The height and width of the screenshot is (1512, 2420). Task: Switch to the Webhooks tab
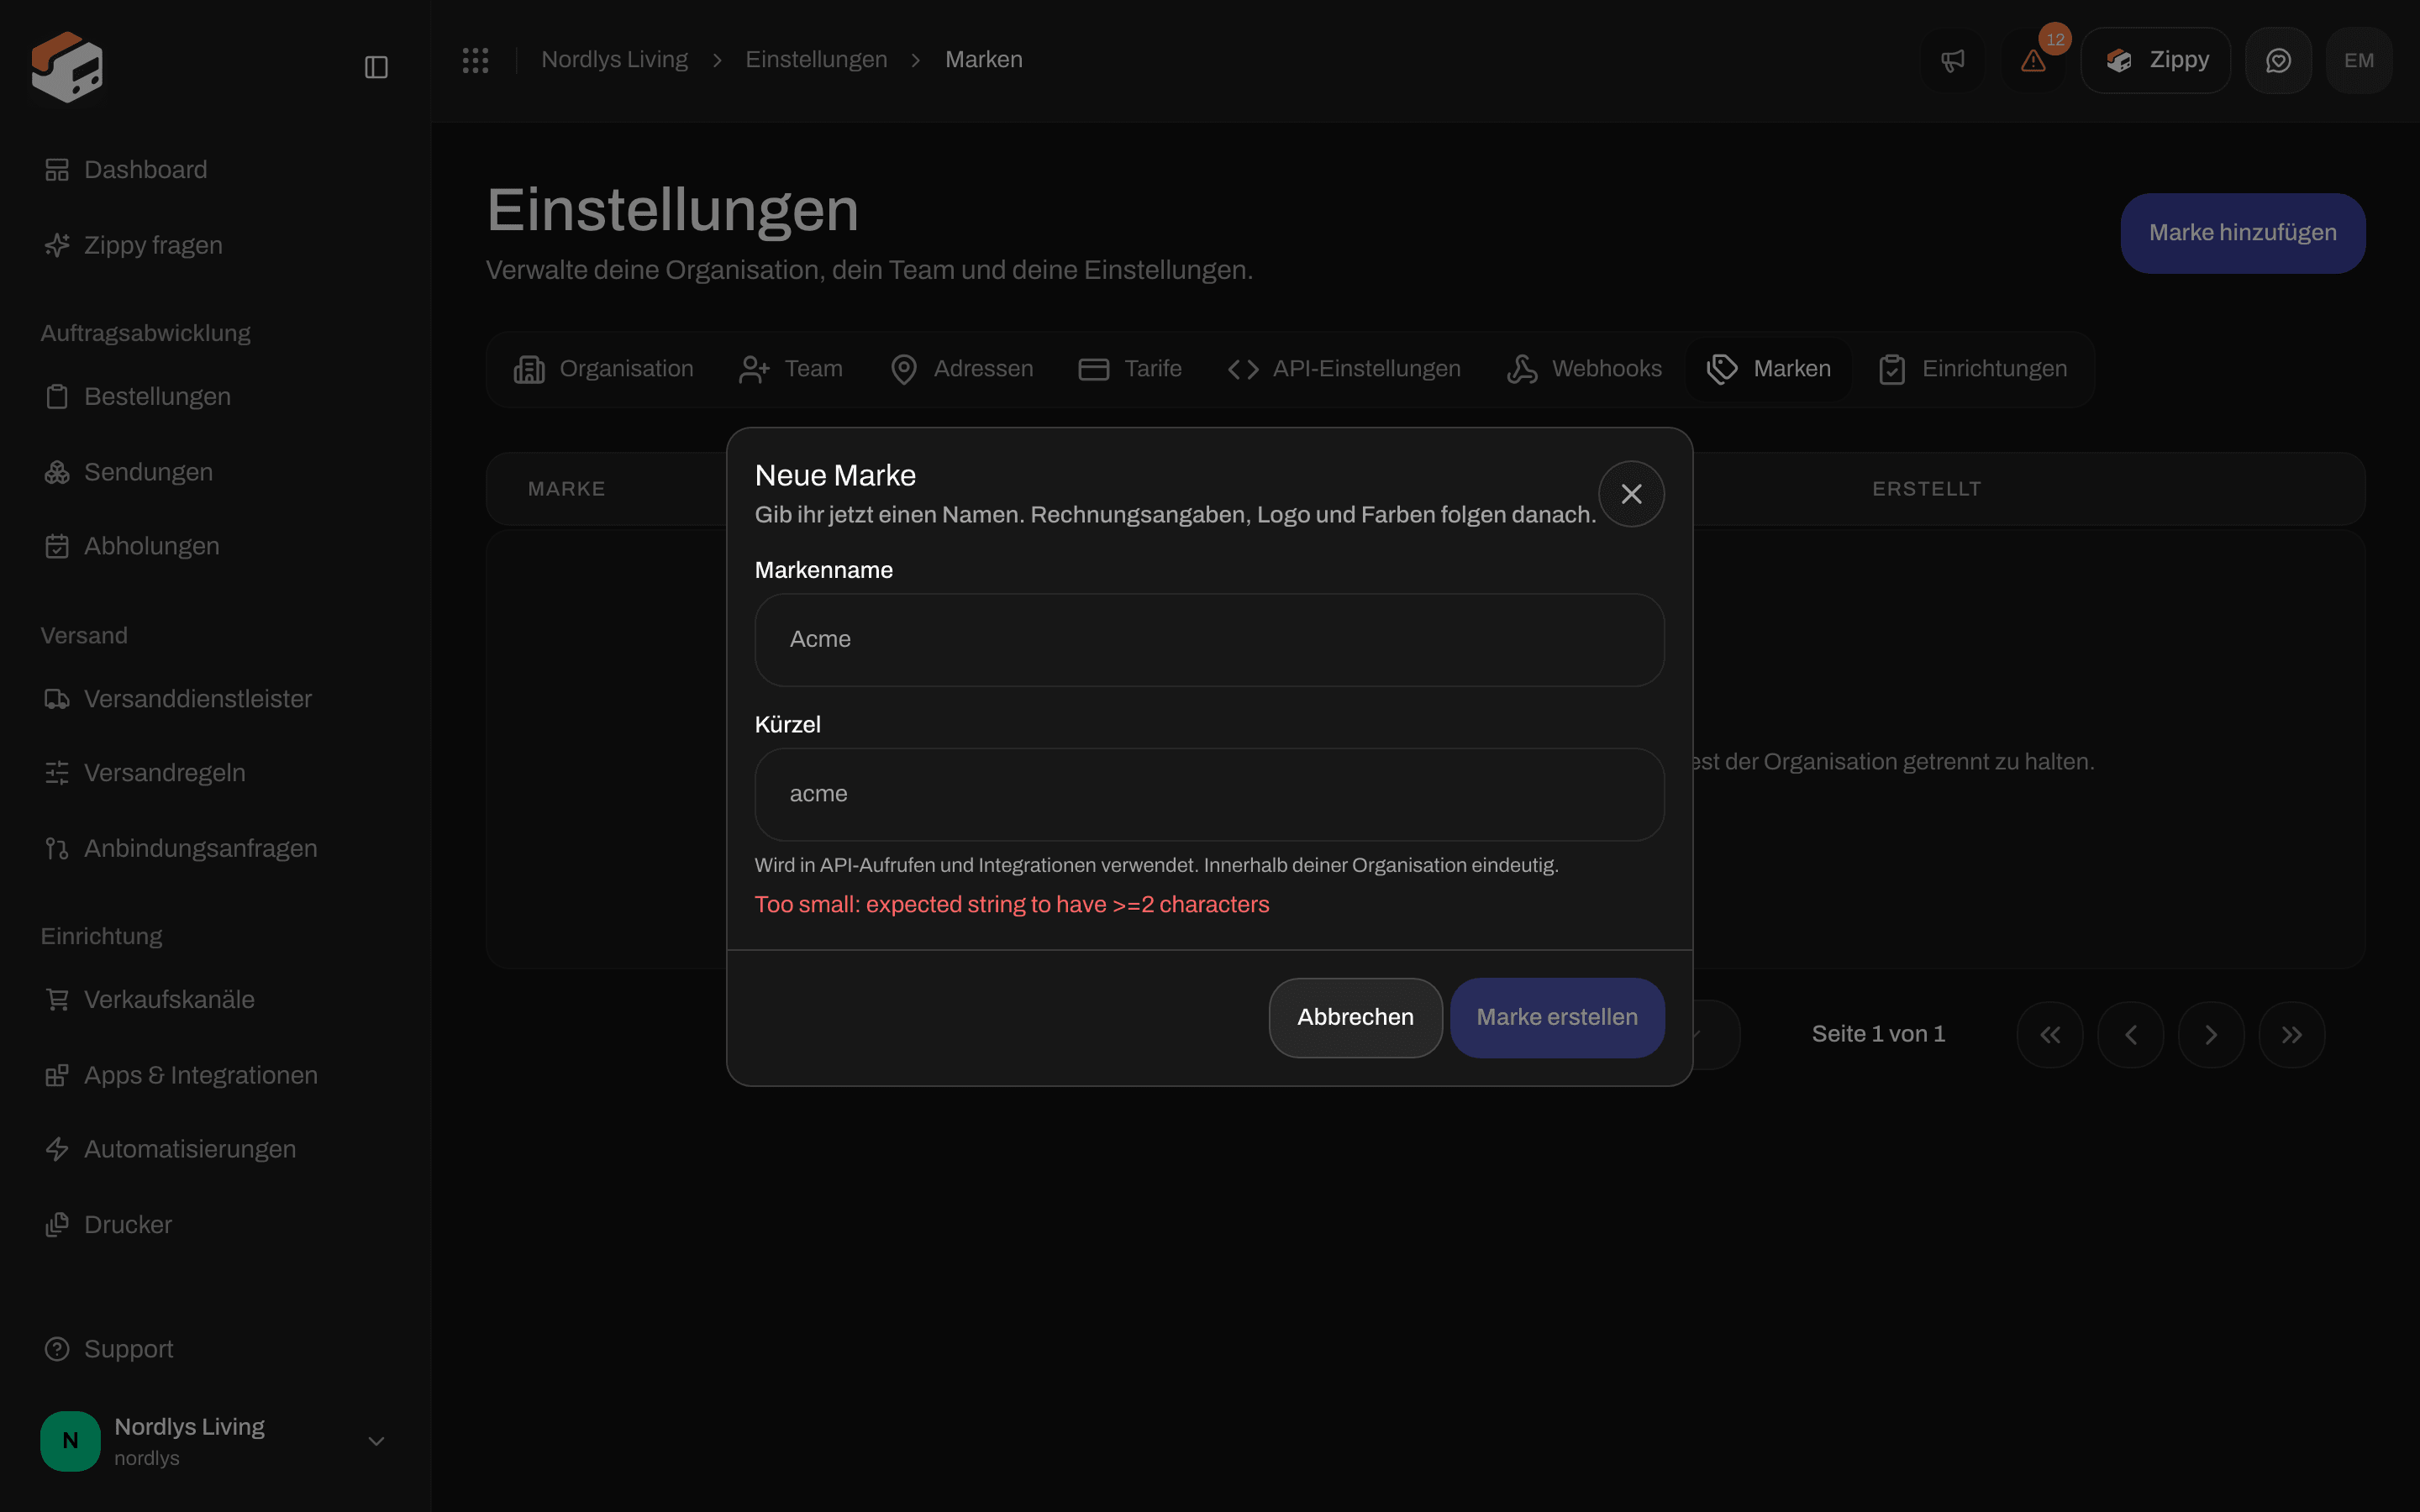[x=1584, y=369]
